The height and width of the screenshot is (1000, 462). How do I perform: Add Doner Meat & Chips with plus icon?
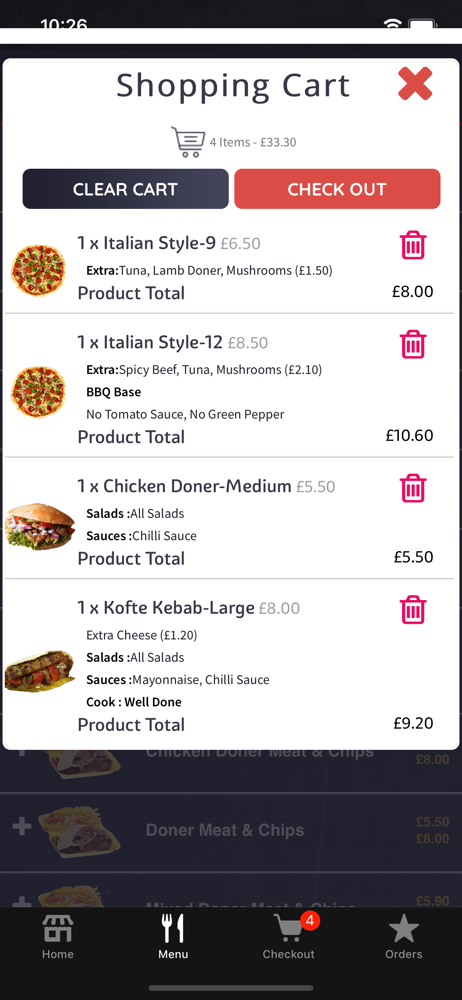tap(22, 827)
